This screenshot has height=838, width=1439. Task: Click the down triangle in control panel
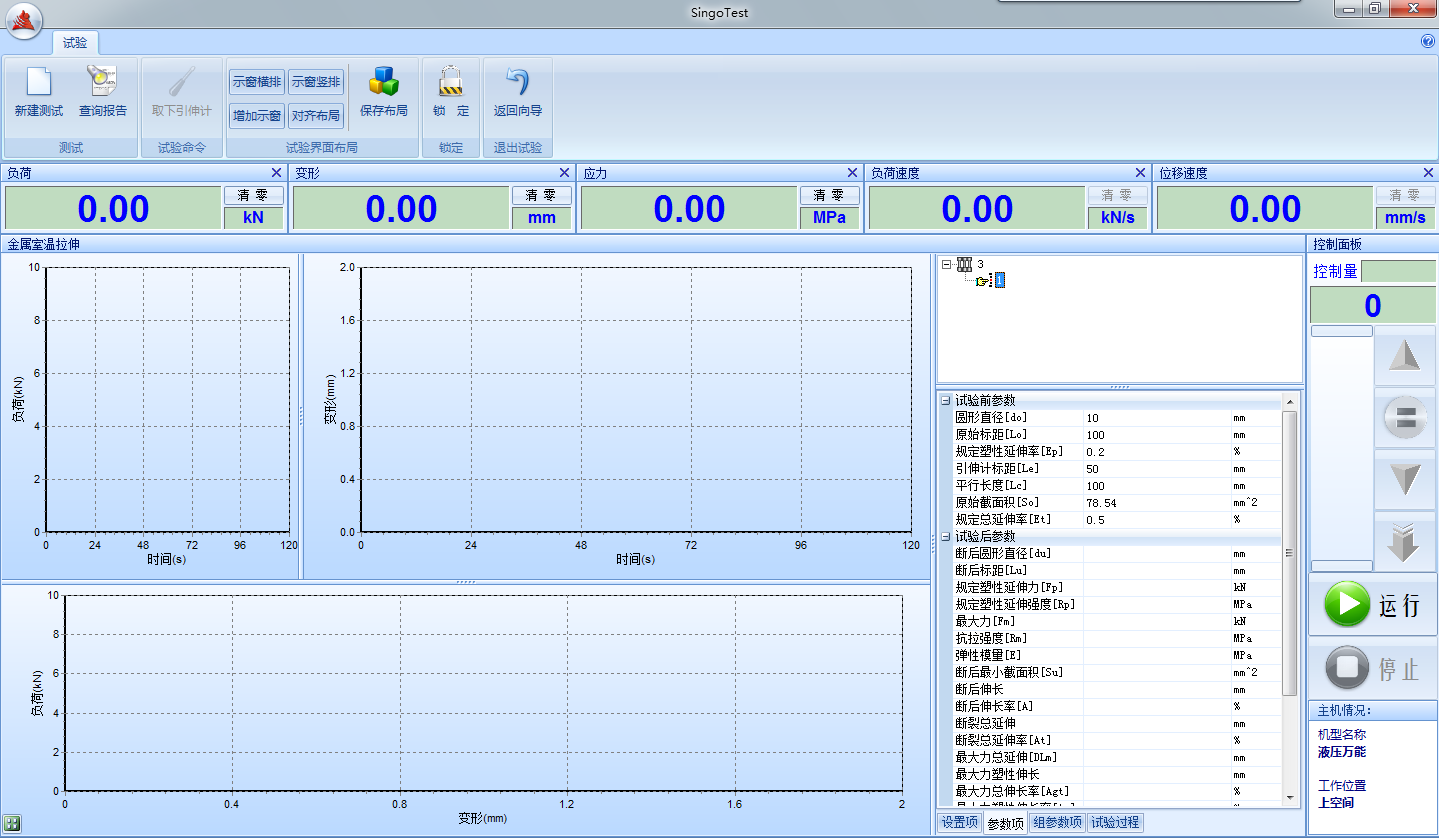pos(1404,480)
